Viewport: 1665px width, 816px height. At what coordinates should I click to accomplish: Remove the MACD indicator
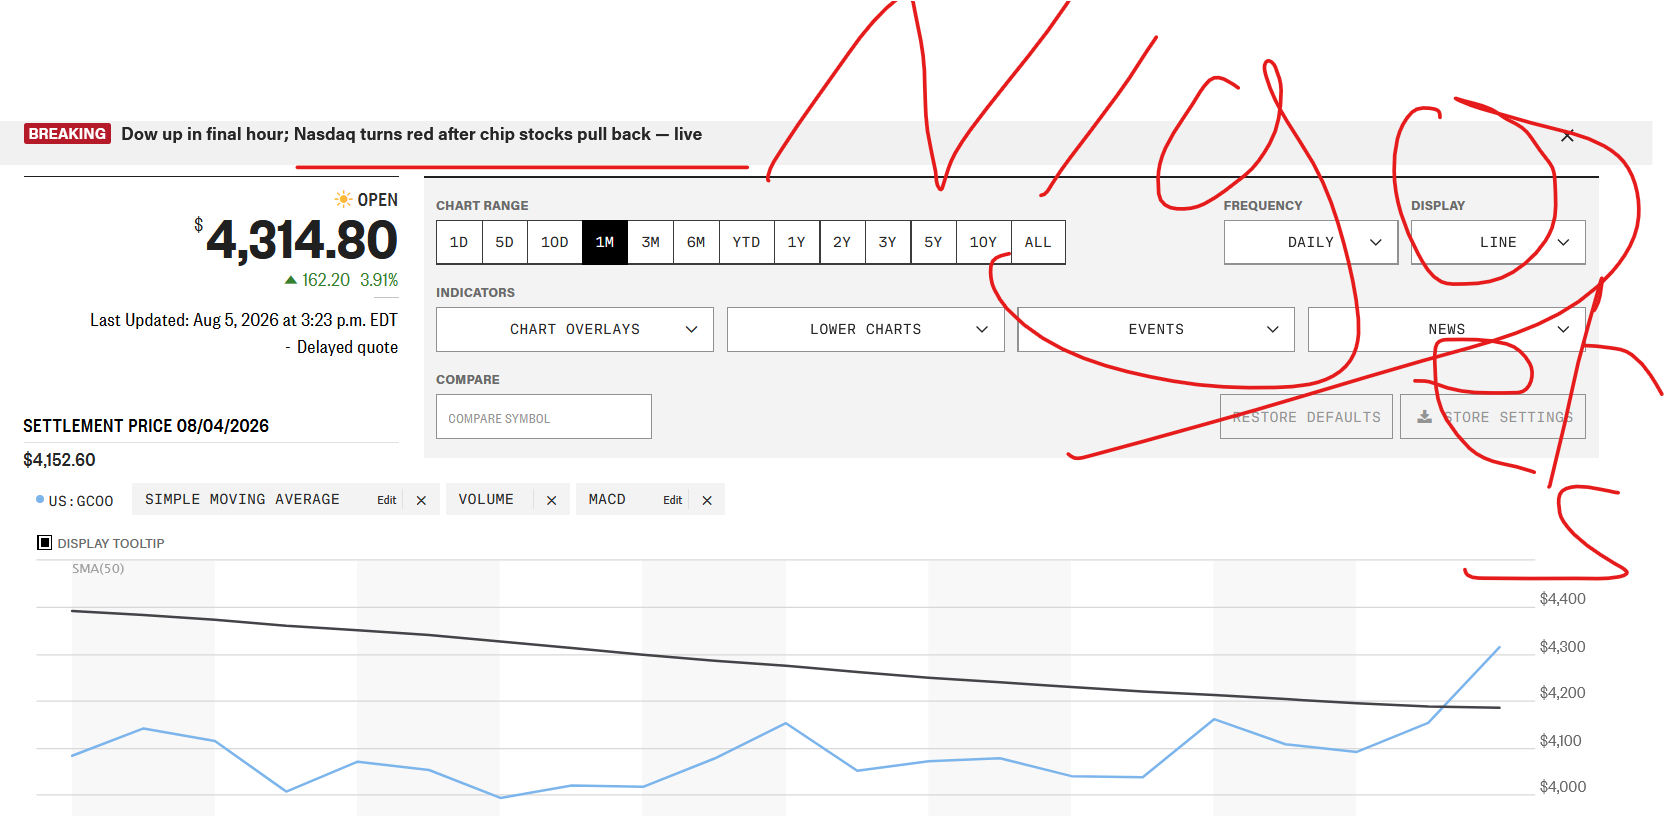pyautogui.click(x=707, y=500)
